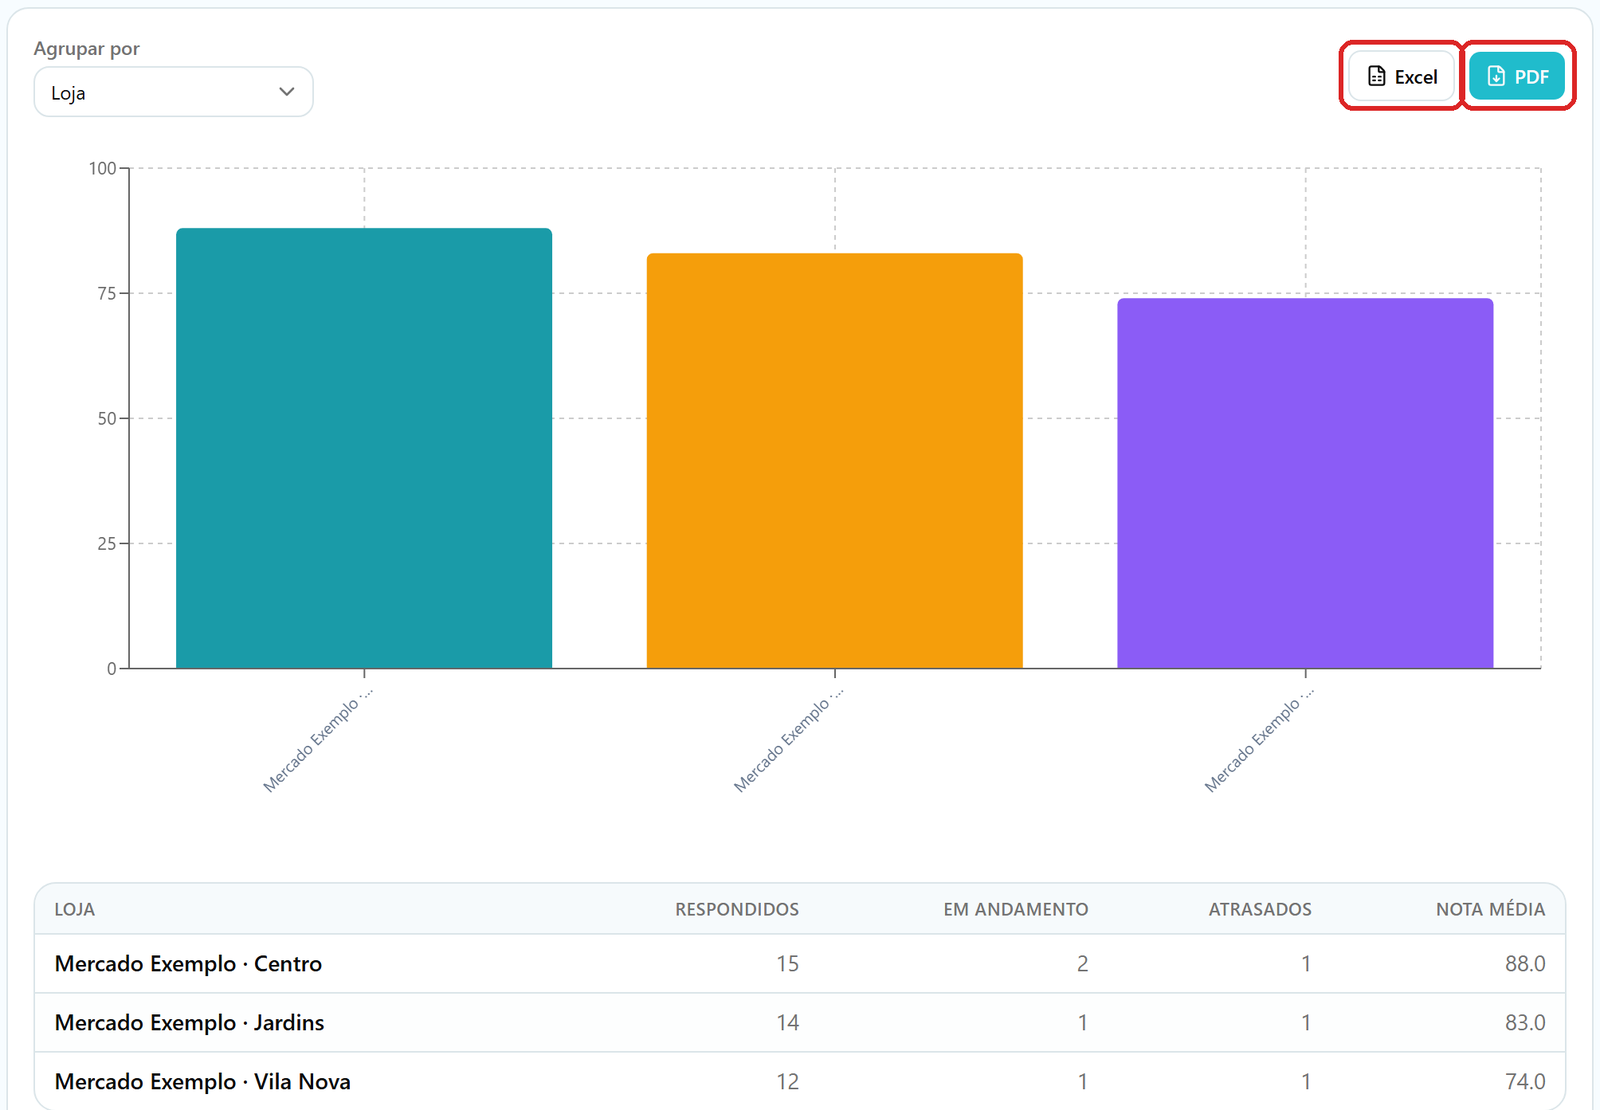Click the 'Agrupar por' label
The width and height of the screenshot is (1600, 1110).
pyautogui.click(x=87, y=48)
